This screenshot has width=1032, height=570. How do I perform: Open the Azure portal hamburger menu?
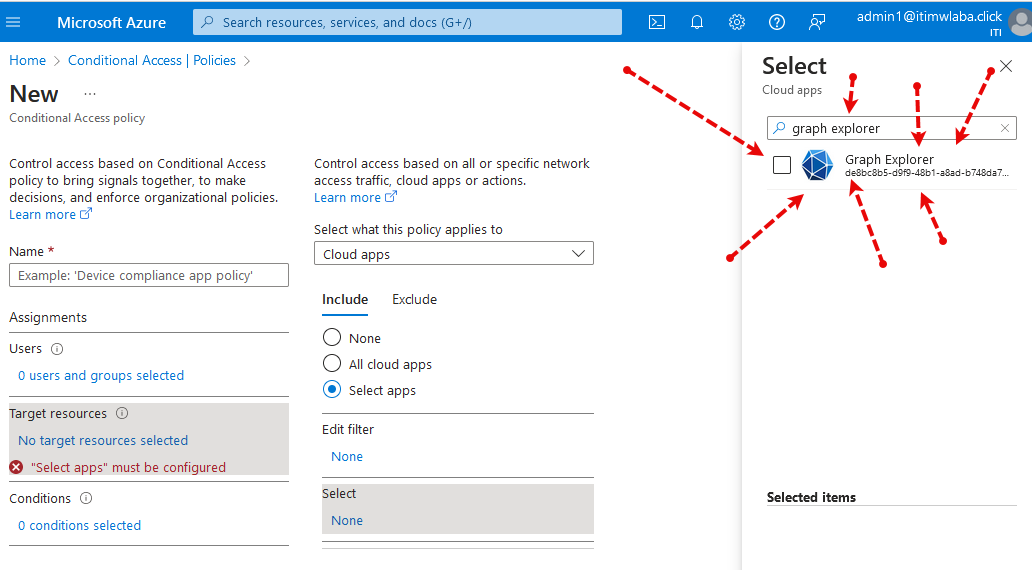click(13, 22)
